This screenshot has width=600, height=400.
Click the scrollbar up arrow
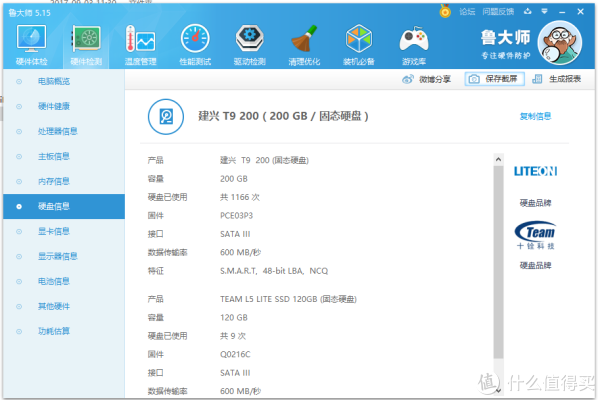coord(498,159)
